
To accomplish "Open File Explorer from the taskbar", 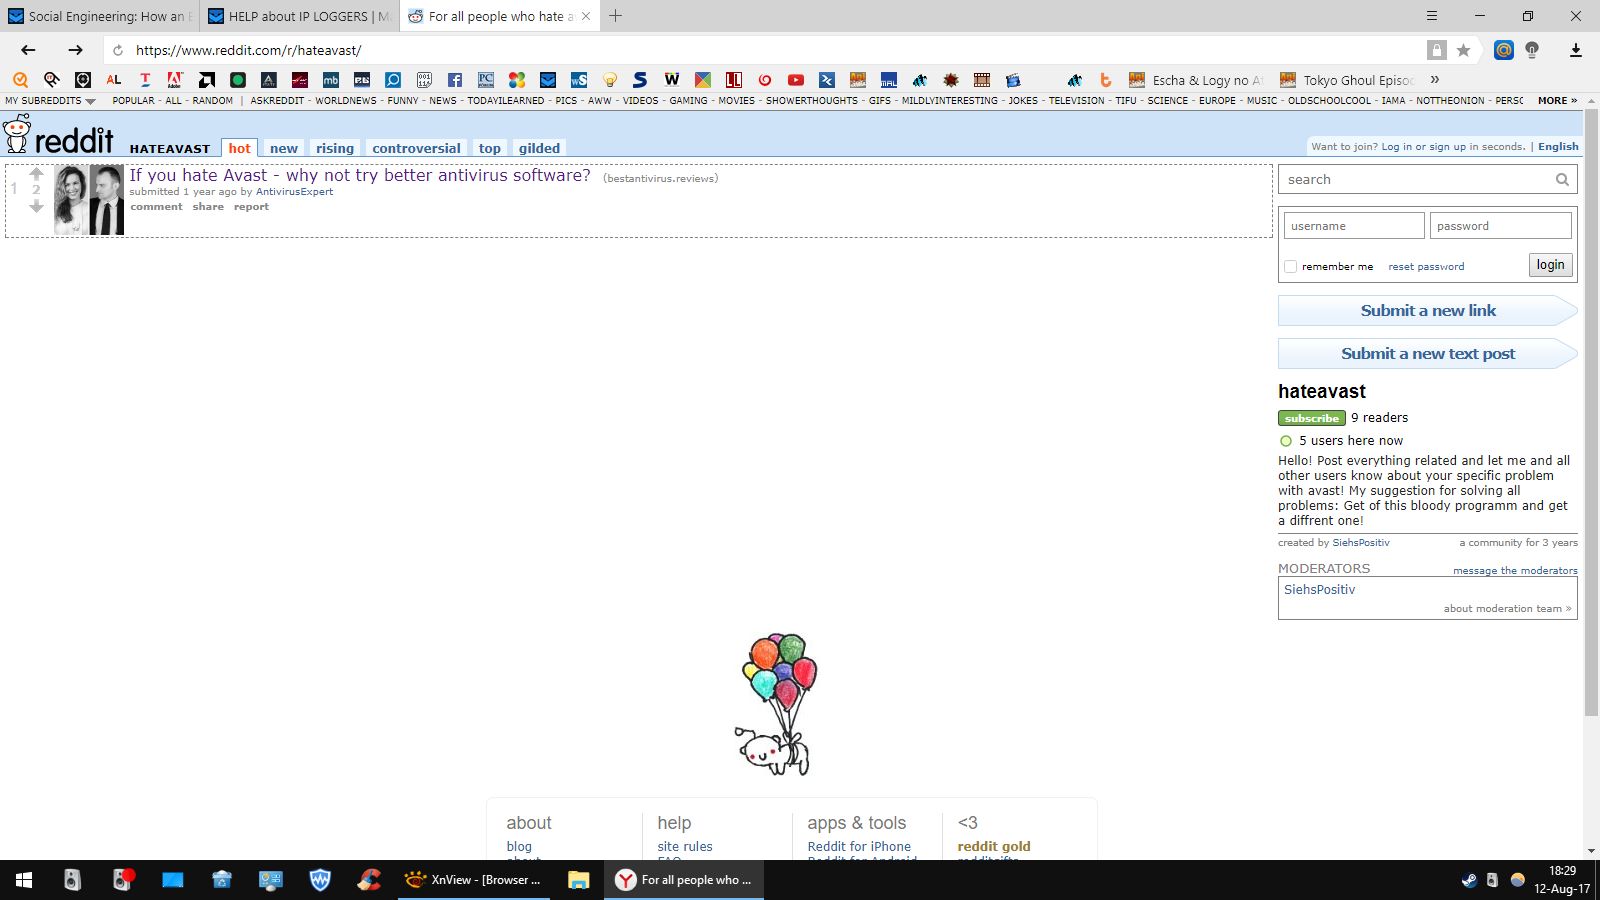I will pyautogui.click(x=578, y=880).
